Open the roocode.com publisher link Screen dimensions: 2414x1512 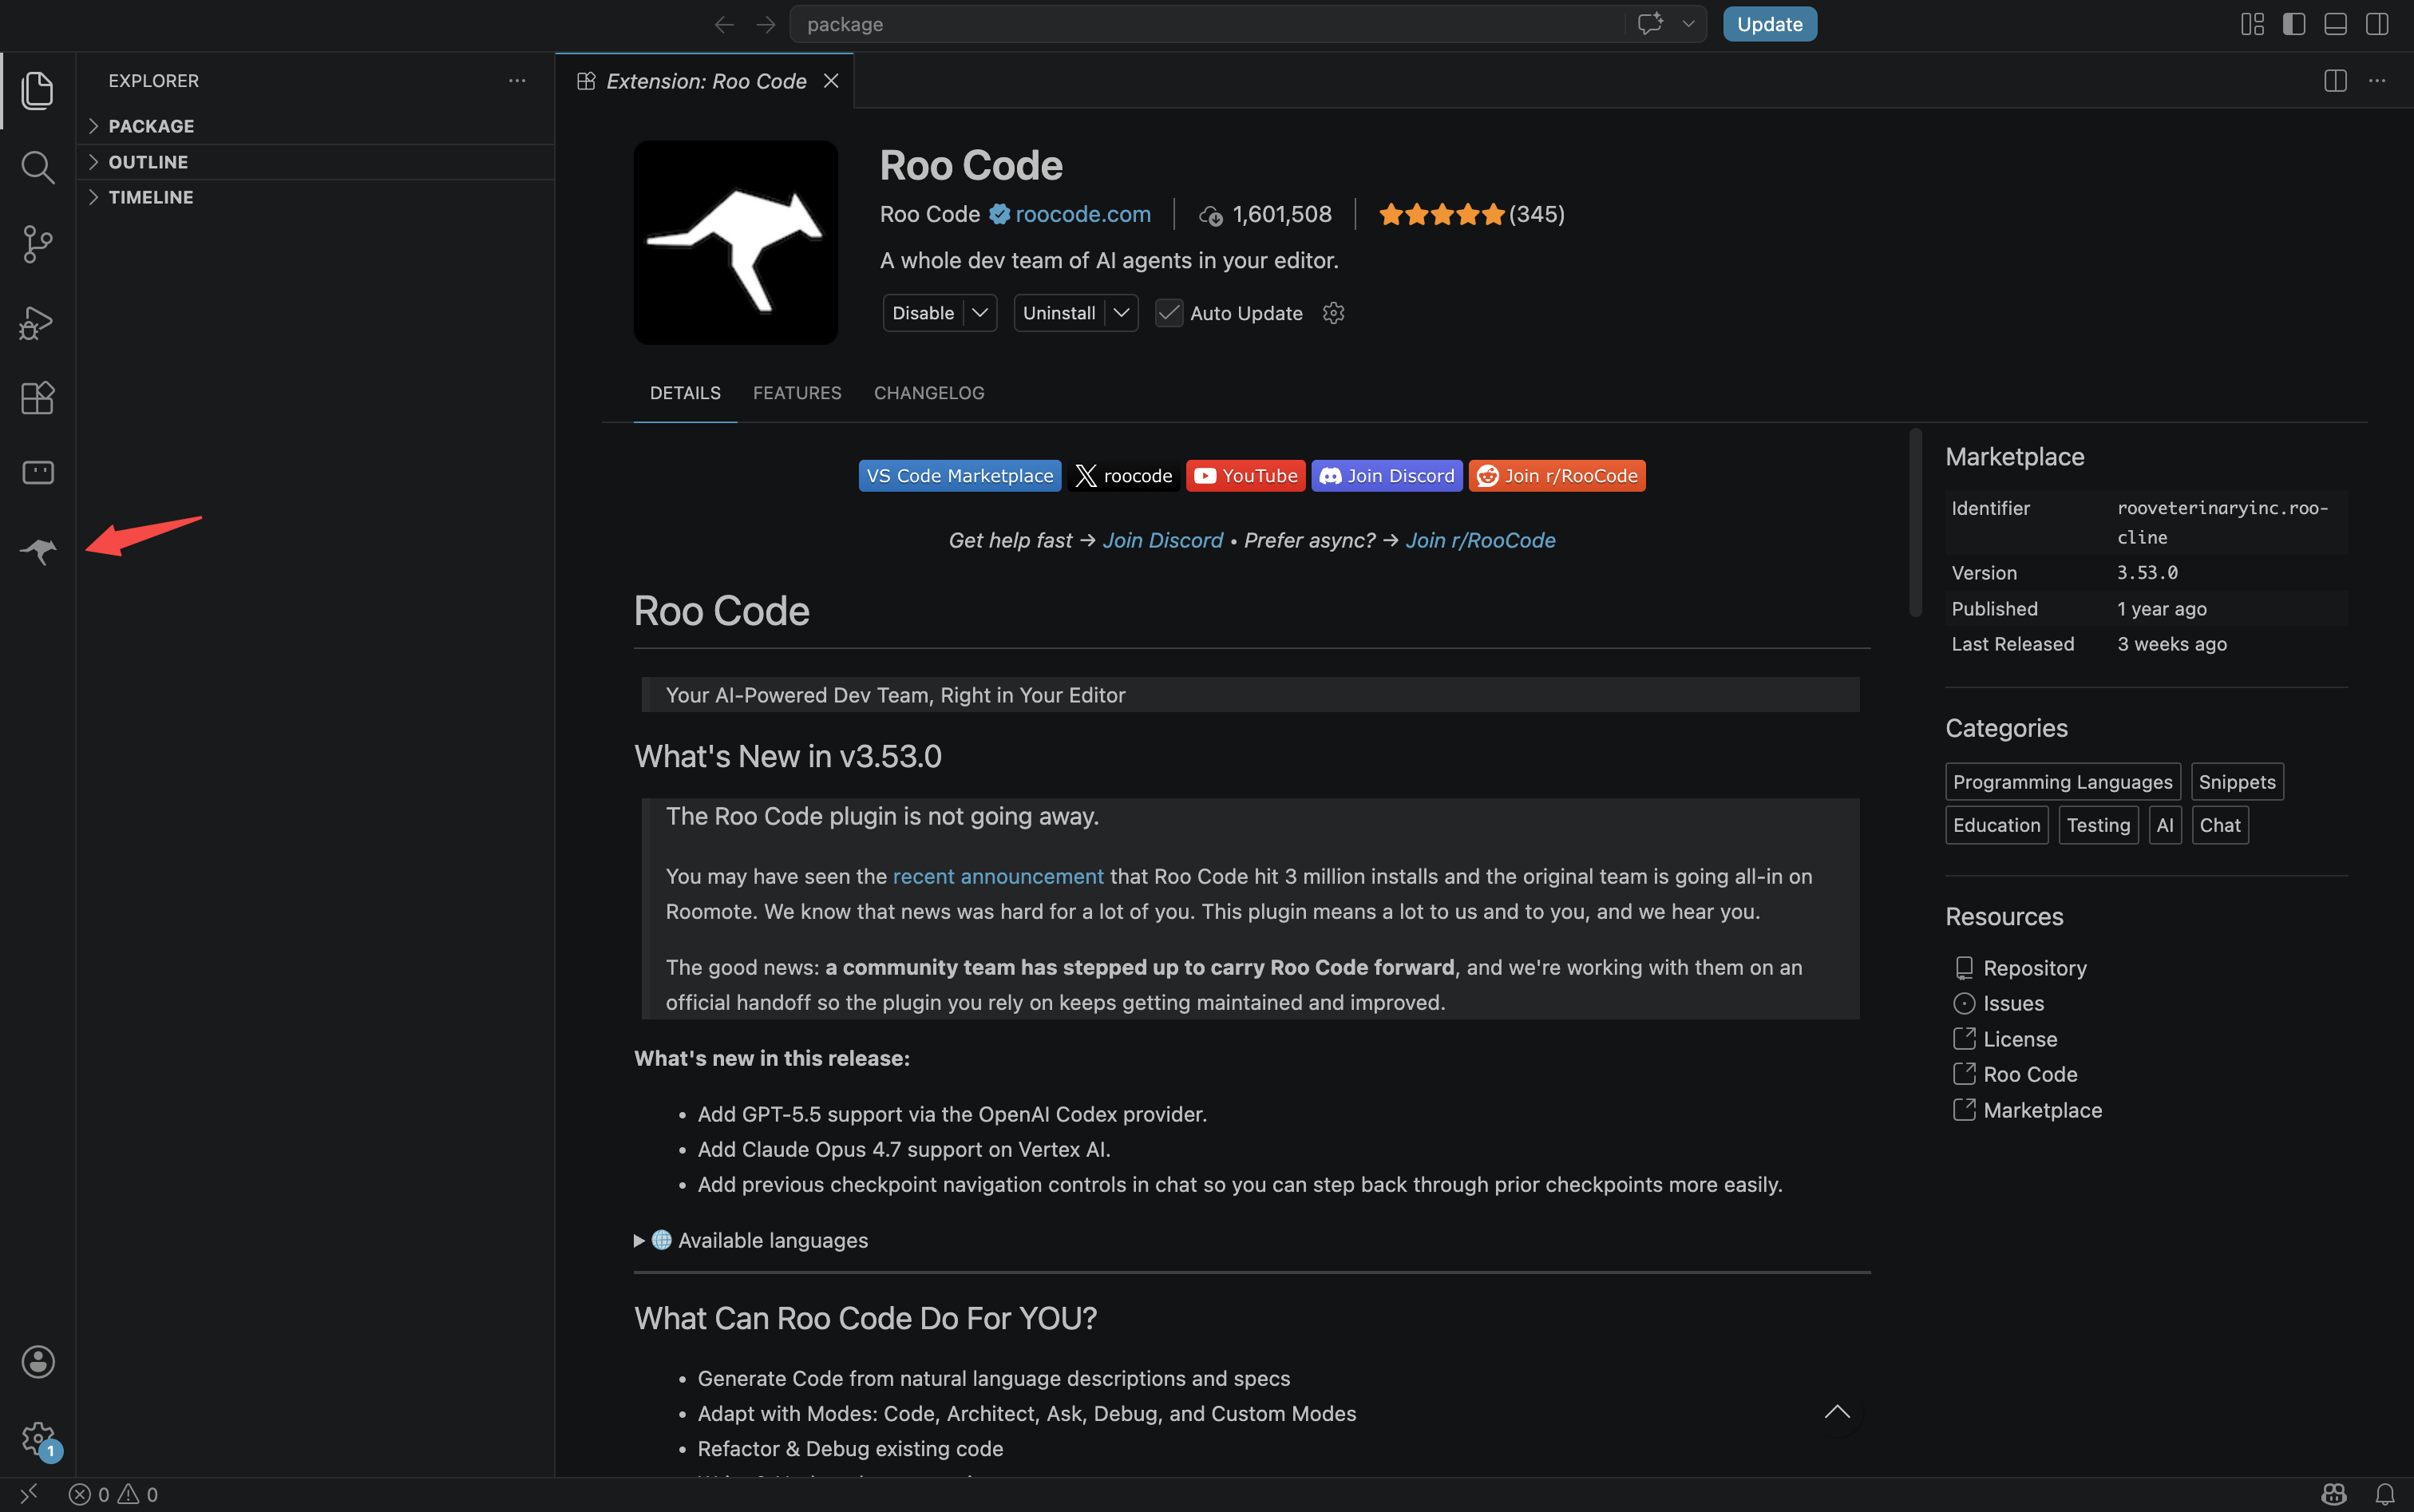point(1083,214)
